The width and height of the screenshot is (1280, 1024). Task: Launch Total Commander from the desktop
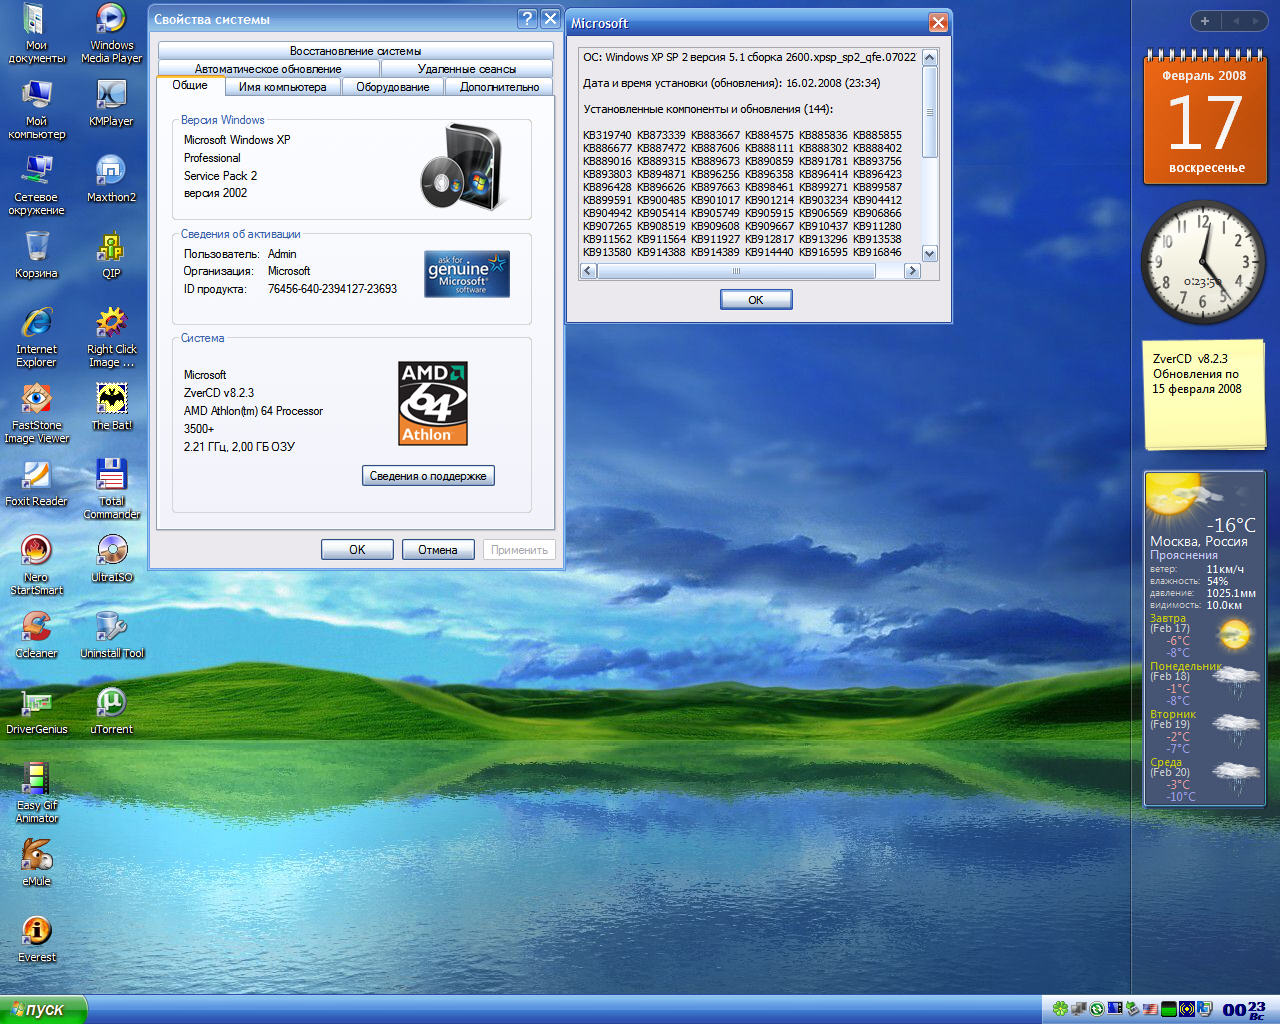pos(111,476)
